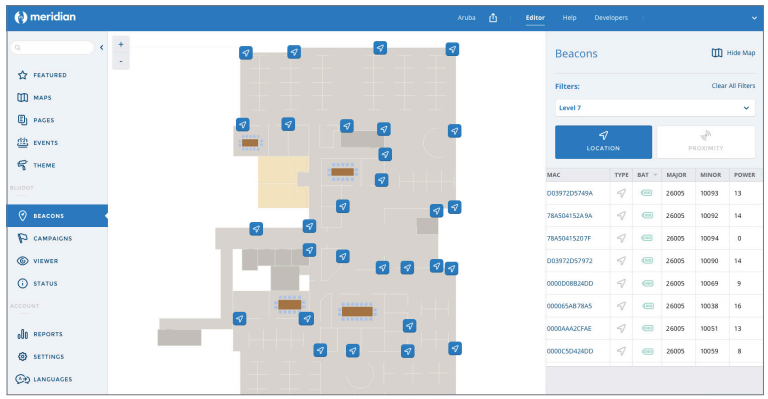Image resolution: width=768 pixels, height=399 pixels.
Task: Open the Level 7 filter dropdown
Action: [655, 108]
